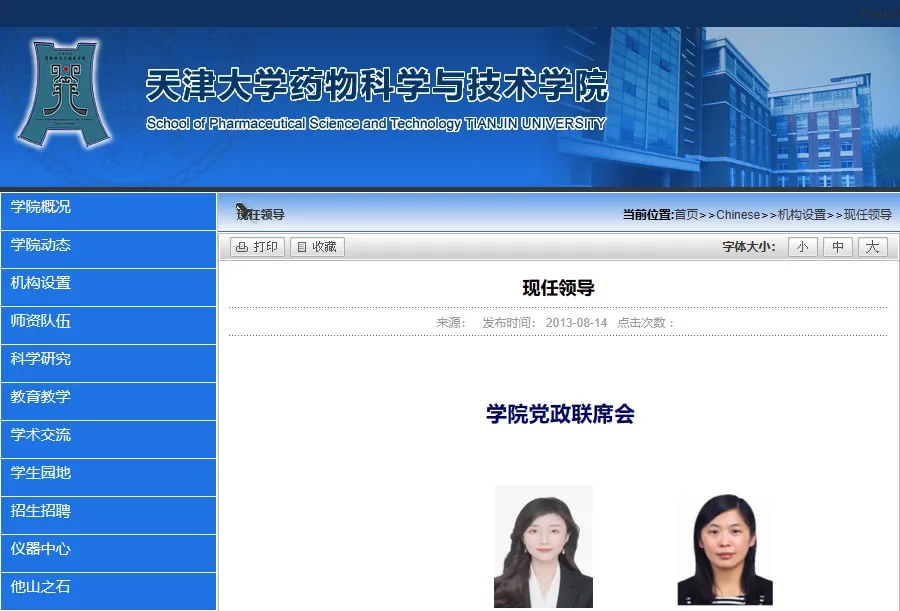Open the 科学研究 sidebar menu item
The width and height of the screenshot is (900, 611).
coord(108,363)
